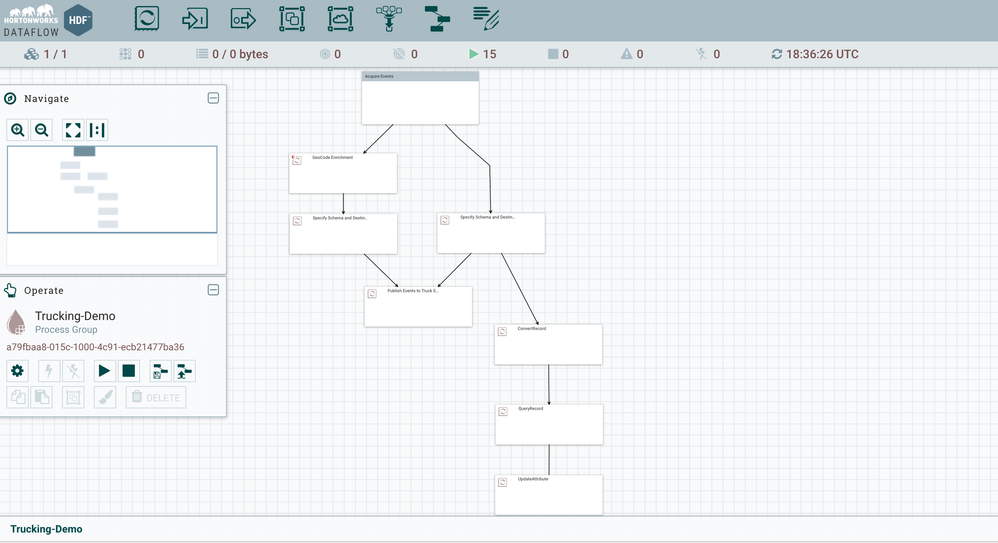Click the Create Template button
Image resolution: width=998 pixels, height=543 pixels.
160,370
